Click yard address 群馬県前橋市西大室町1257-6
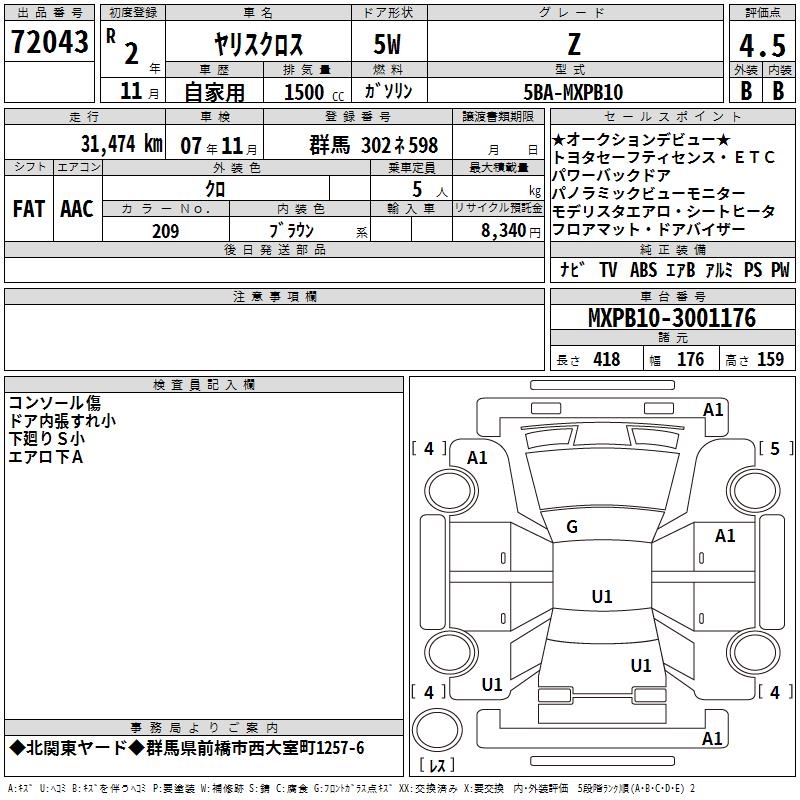800x800 pixels. pos(255,748)
